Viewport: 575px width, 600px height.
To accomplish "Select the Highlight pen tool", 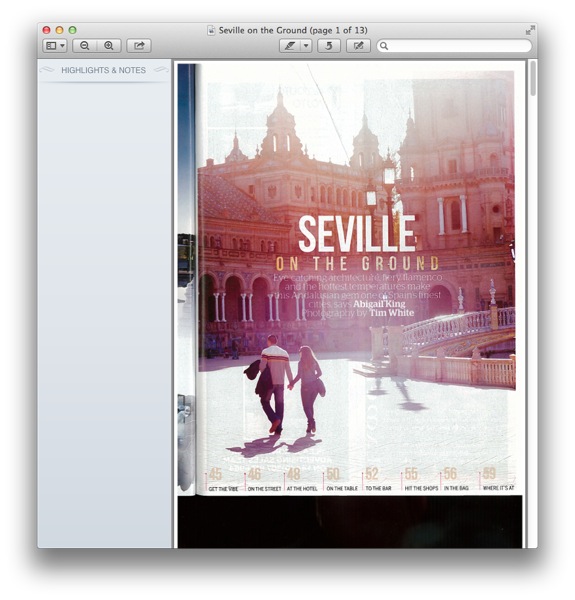I will [290, 46].
